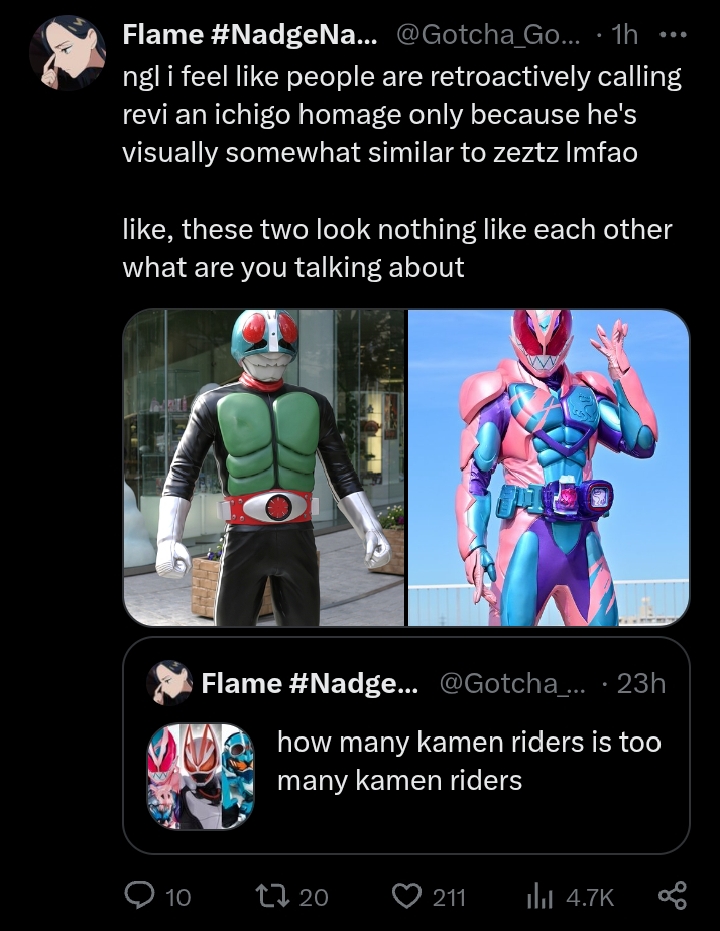This screenshot has height=931, width=720.
Task: Open the pink Revi rider photo
Action: click(x=548, y=467)
